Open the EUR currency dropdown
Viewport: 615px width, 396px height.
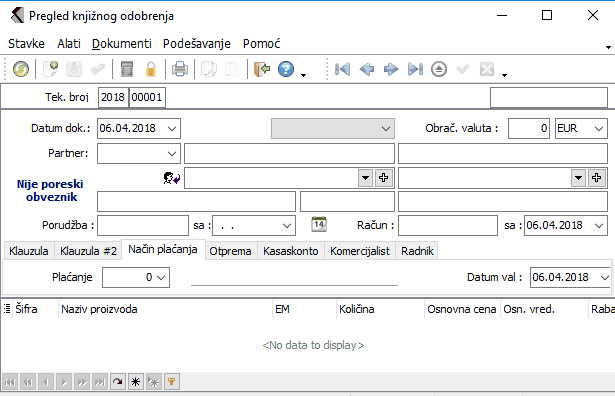click(599, 129)
